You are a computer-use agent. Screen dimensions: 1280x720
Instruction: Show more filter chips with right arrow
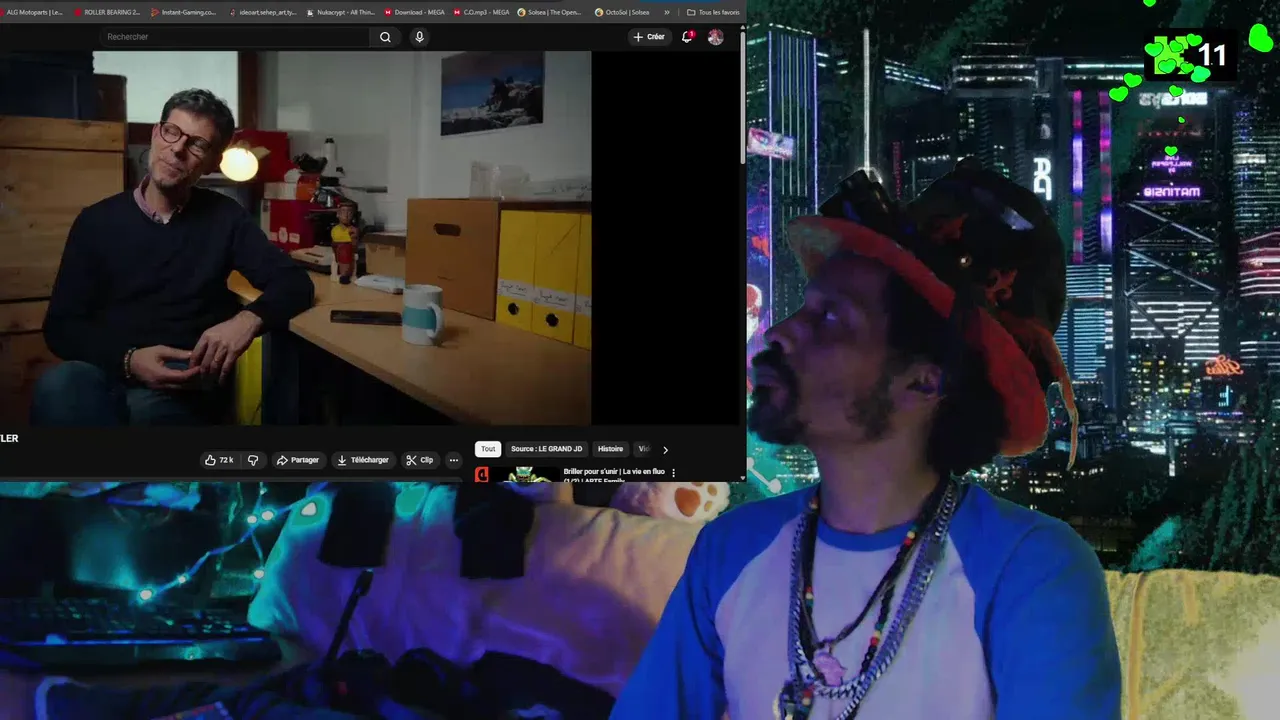665,449
